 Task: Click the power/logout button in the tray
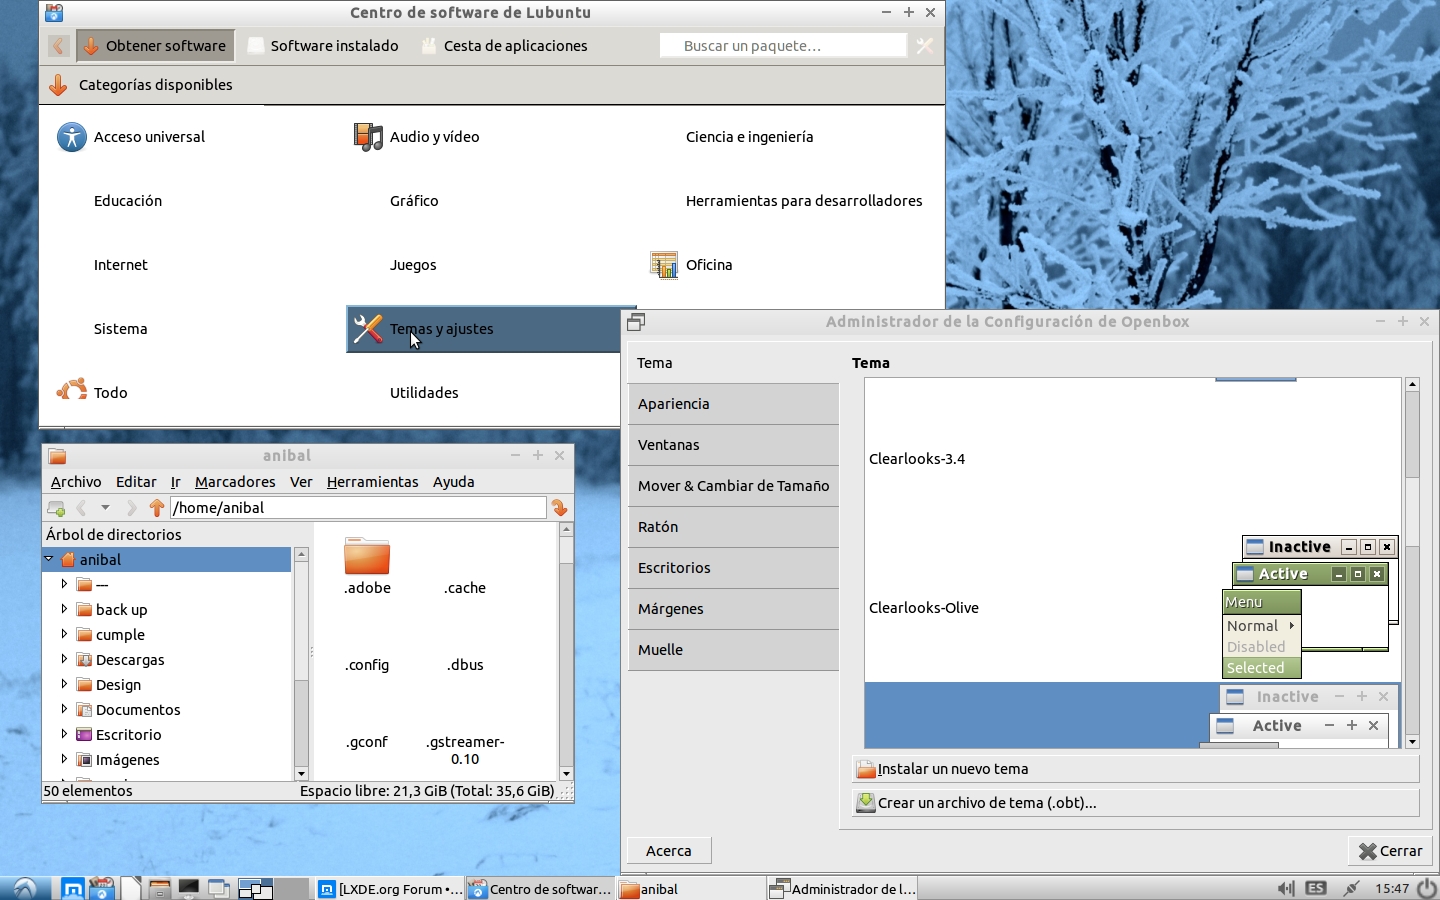click(1427, 888)
